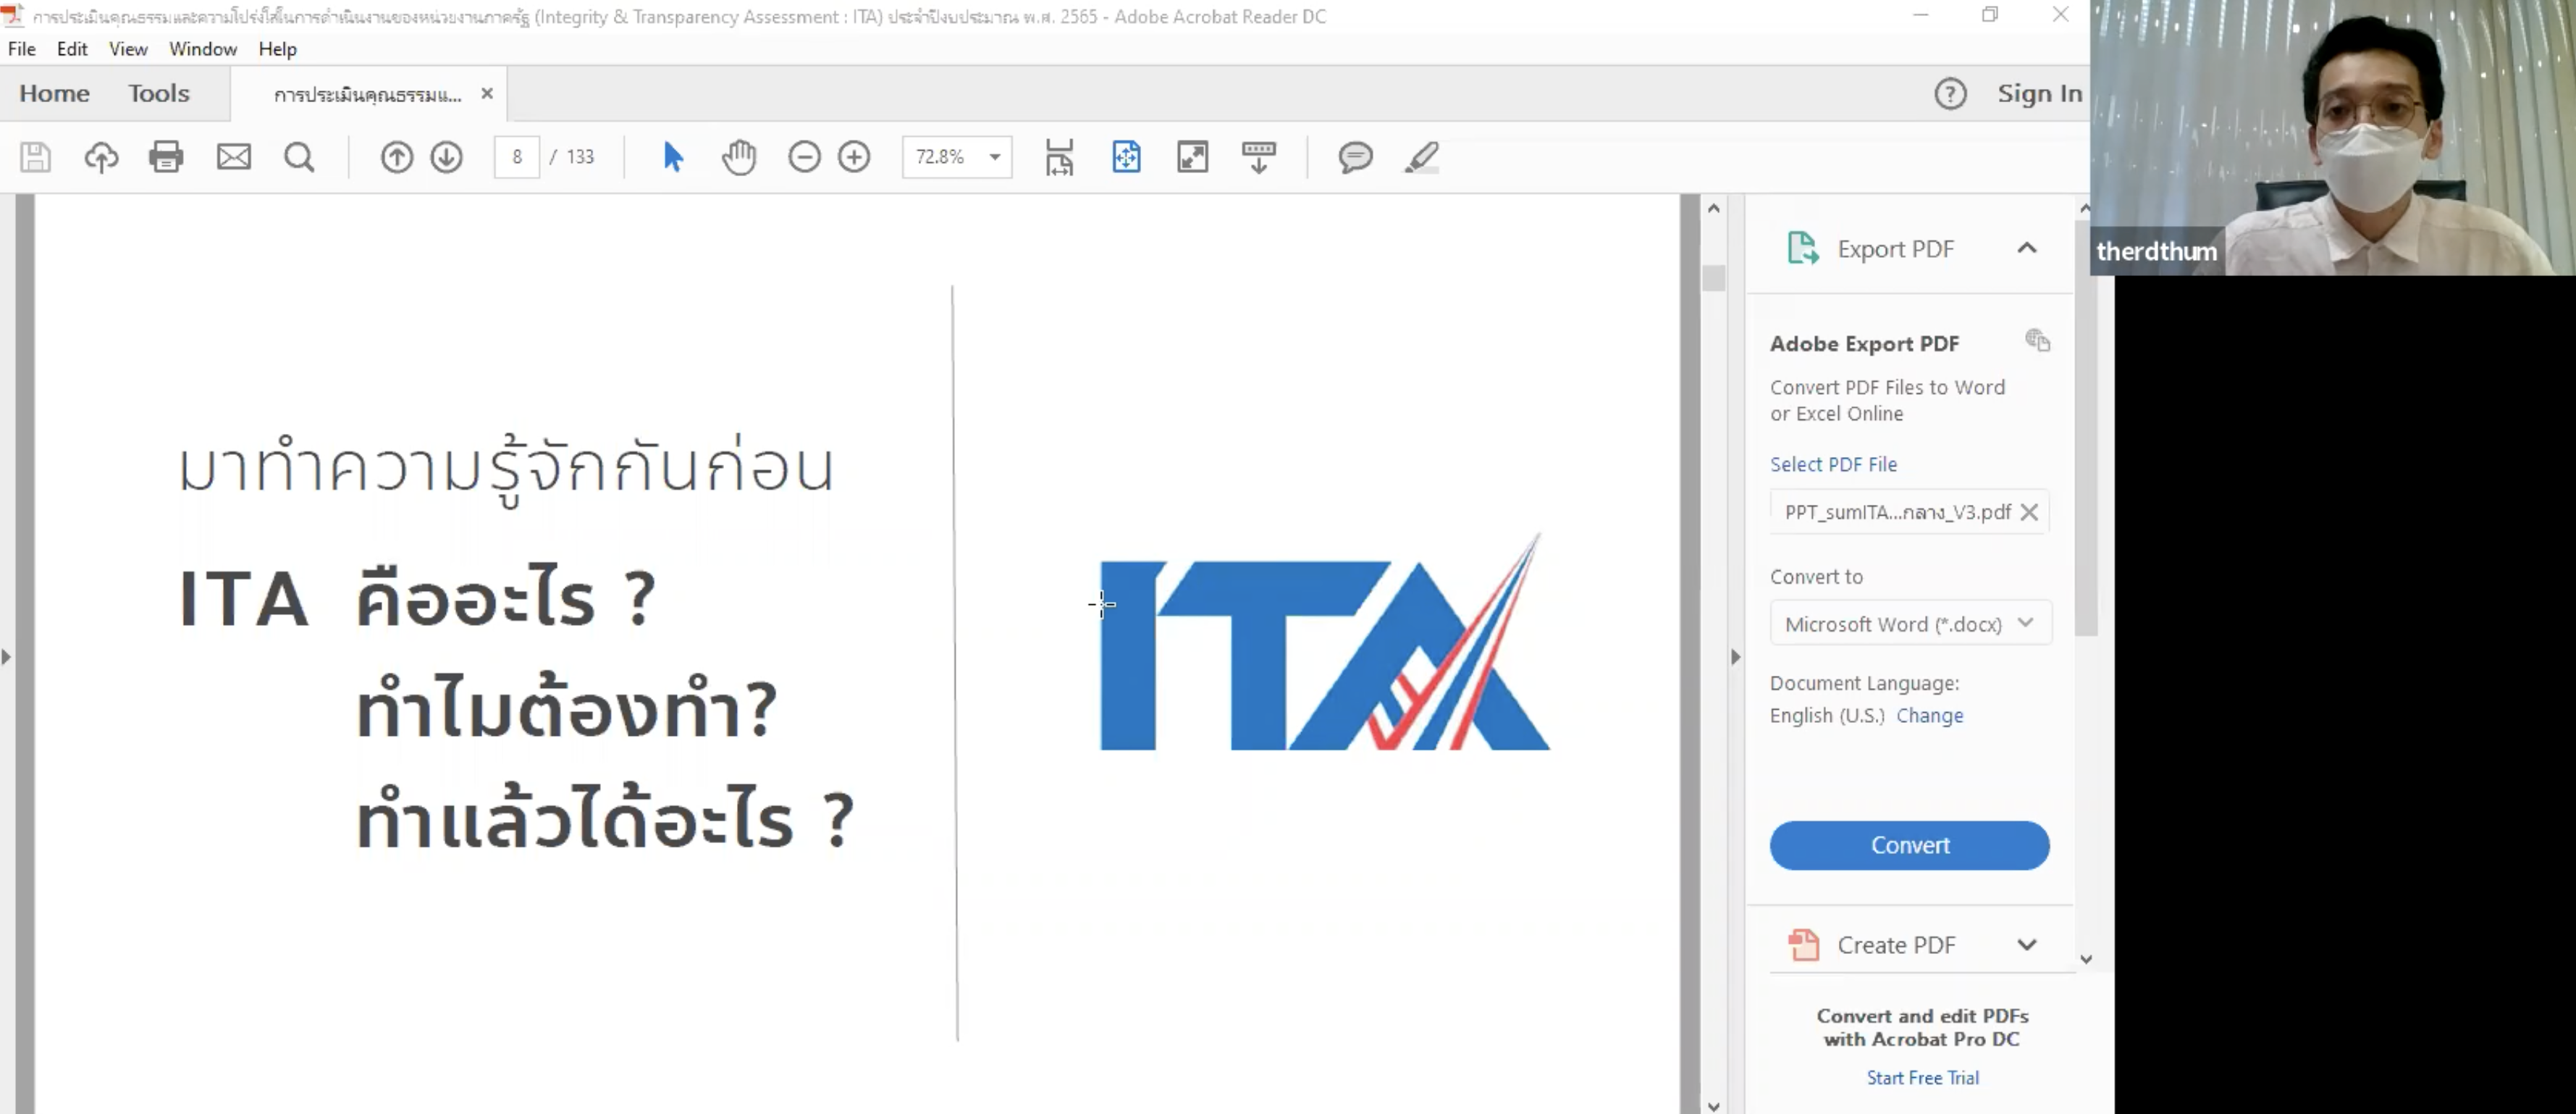Open the Convert to Microsoft Word dropdown

(1910, 623)
